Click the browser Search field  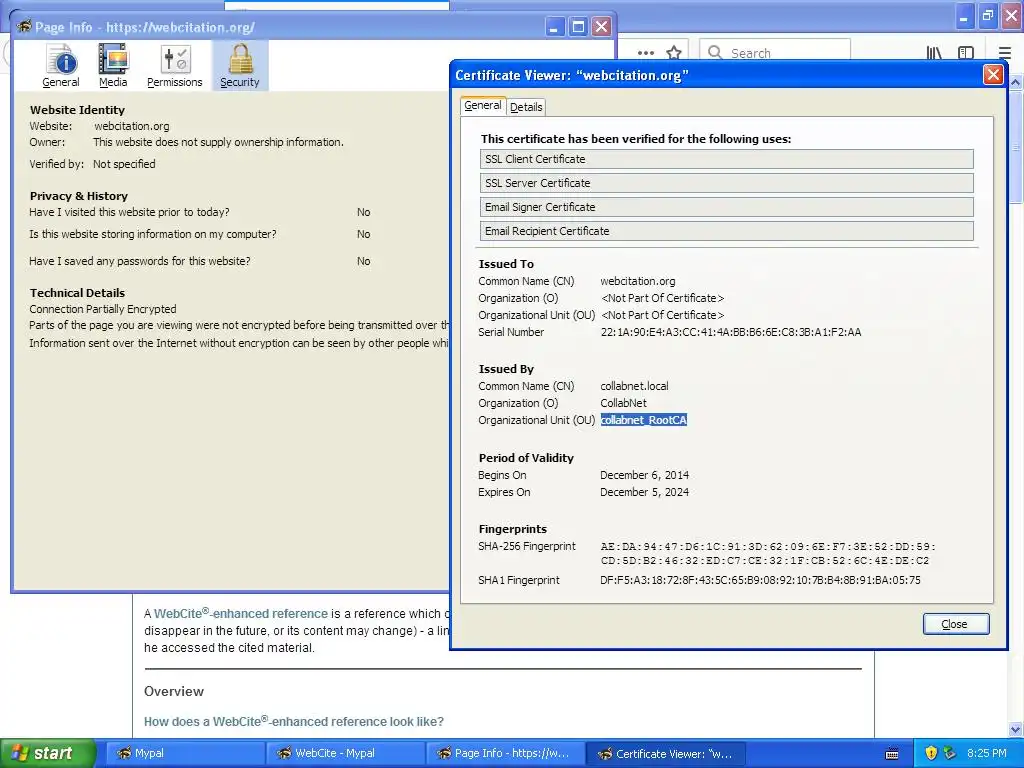coord(775,53)
